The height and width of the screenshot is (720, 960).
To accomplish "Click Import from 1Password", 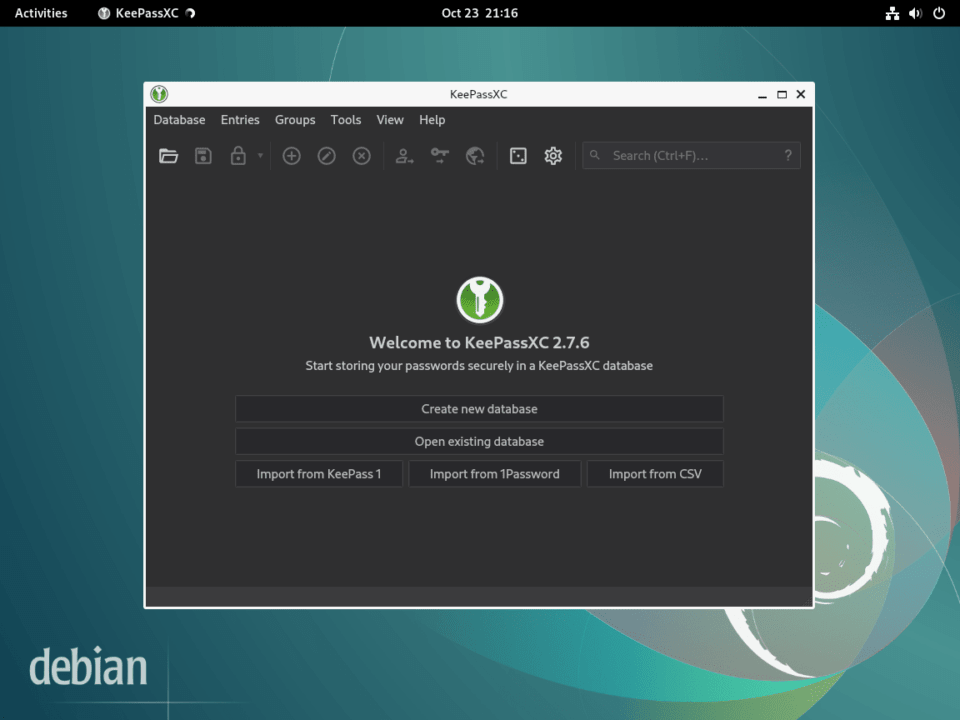I will [494, 473].
